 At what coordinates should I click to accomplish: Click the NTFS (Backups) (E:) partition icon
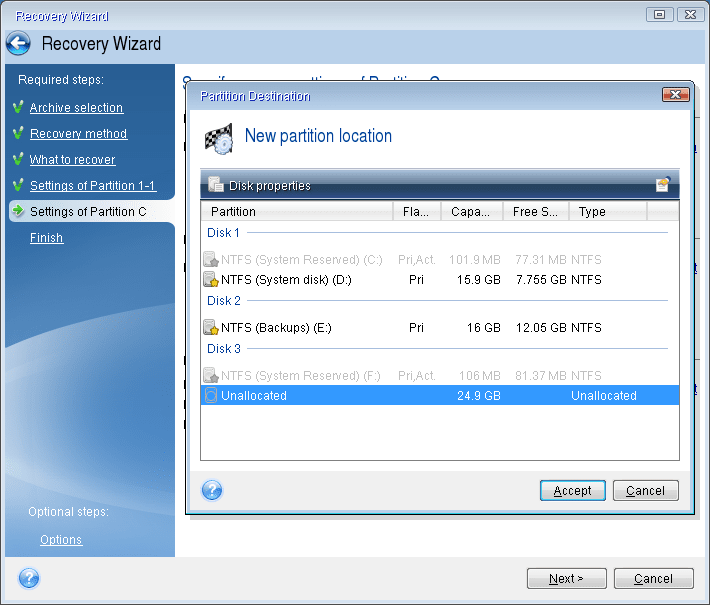pyautogui.click(x=210, y=328)
